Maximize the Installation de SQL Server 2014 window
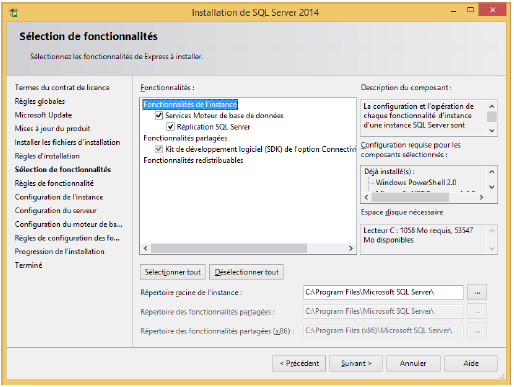Image resolution: width=514 pixels, height=387 pixels. point(470,10)
